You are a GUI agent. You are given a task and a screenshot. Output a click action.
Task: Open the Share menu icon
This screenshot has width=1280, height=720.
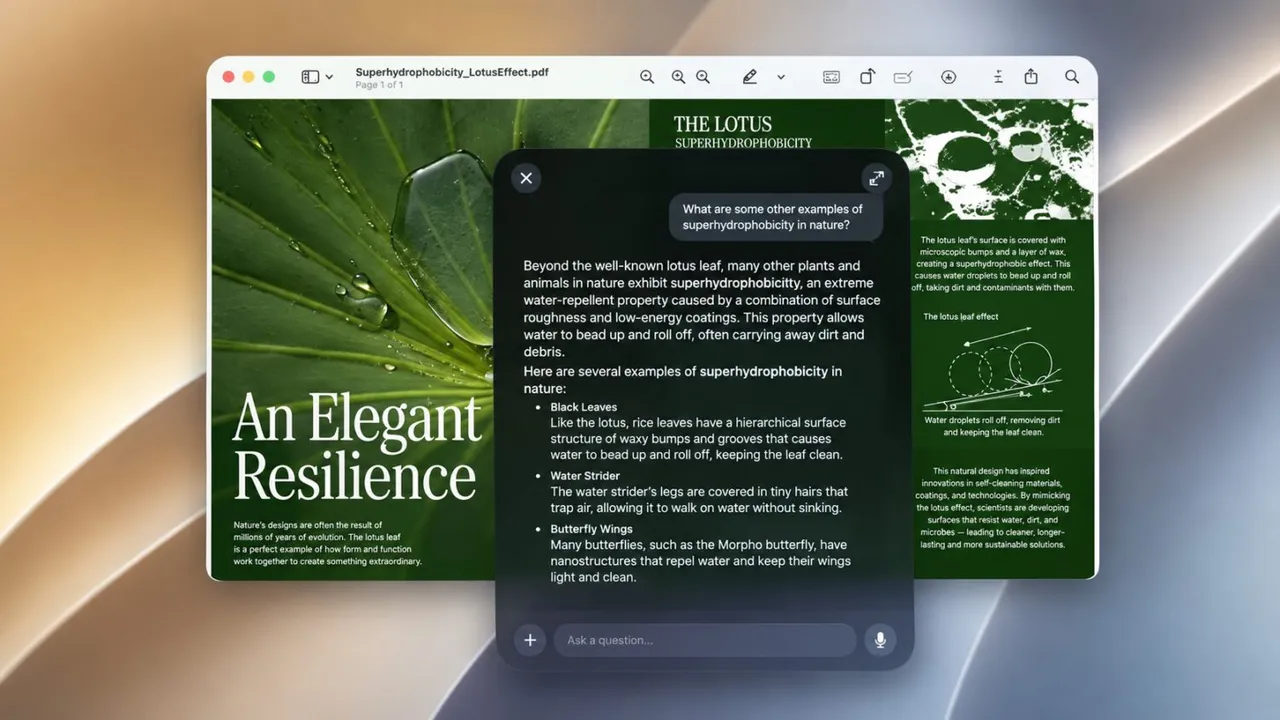1031,76
